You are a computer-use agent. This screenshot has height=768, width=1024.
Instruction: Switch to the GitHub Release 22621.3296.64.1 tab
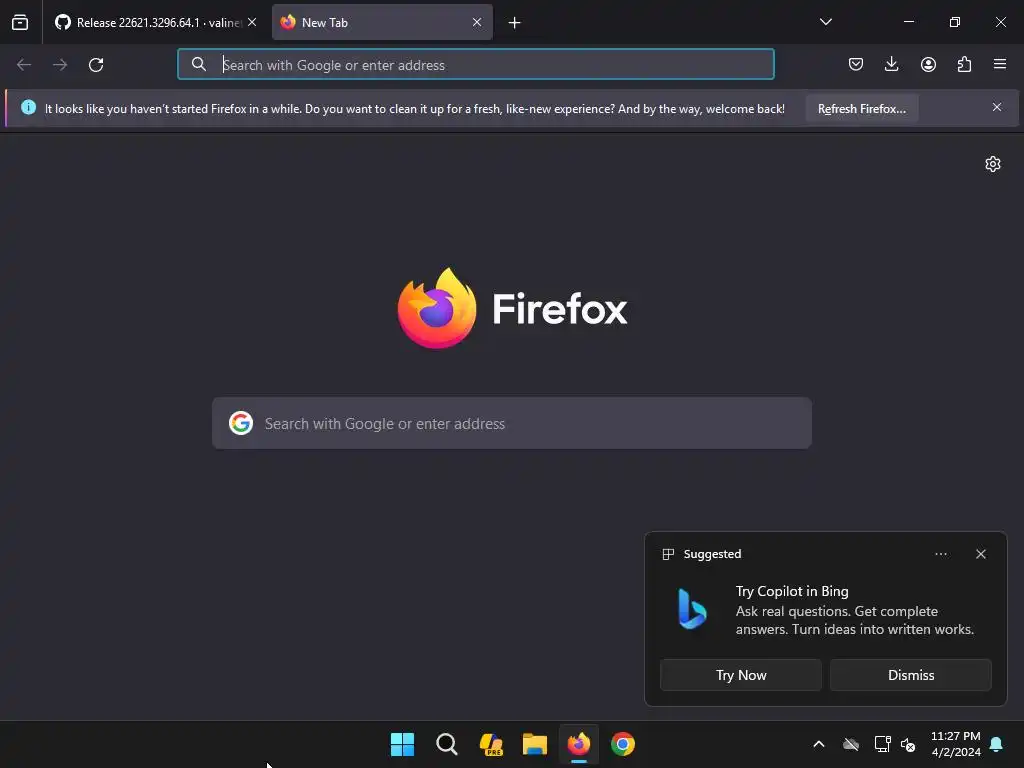155,22
